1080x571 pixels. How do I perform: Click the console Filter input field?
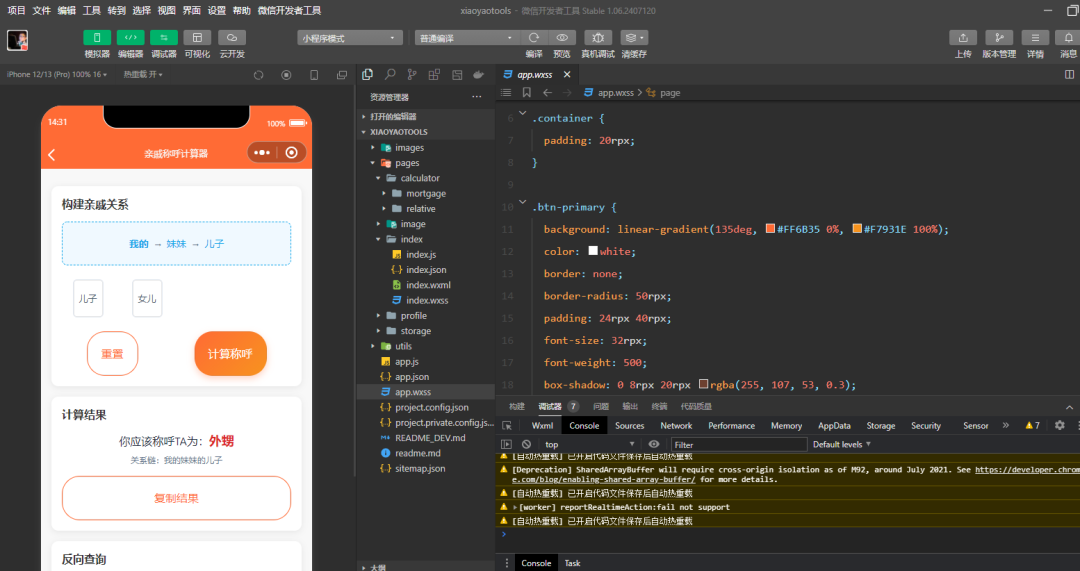(738, 445)
